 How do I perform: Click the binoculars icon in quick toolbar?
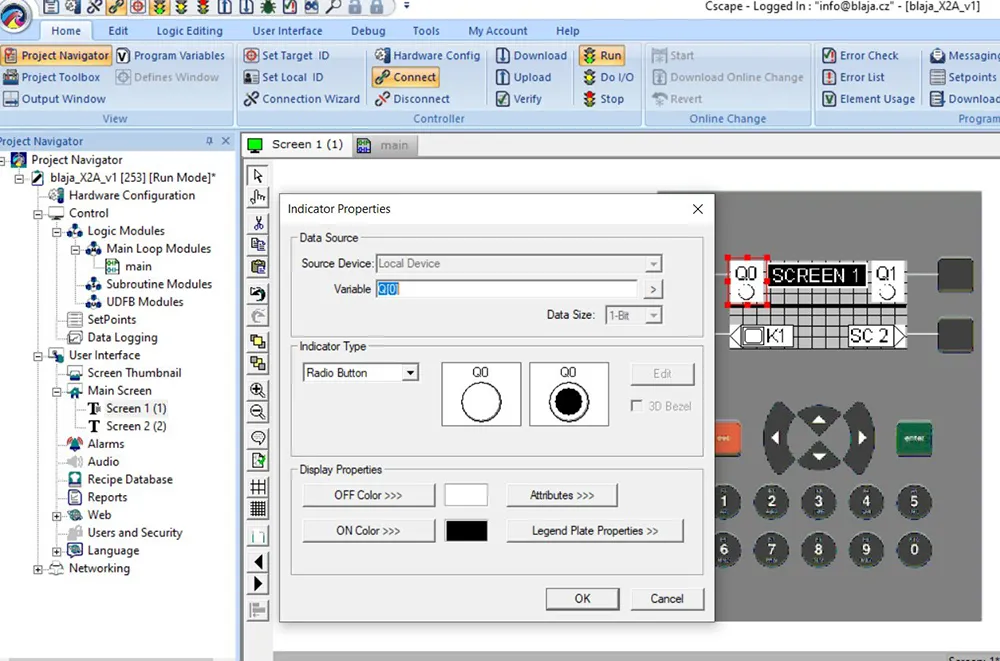tap(311, 7)
